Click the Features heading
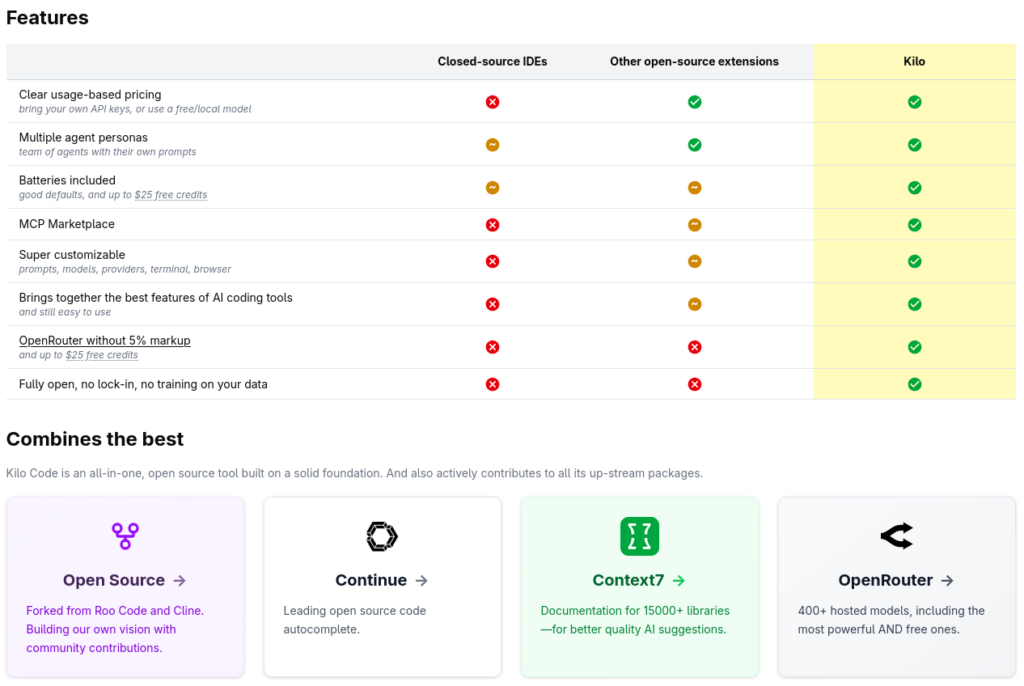1024x686 pixels. (47, 18)
